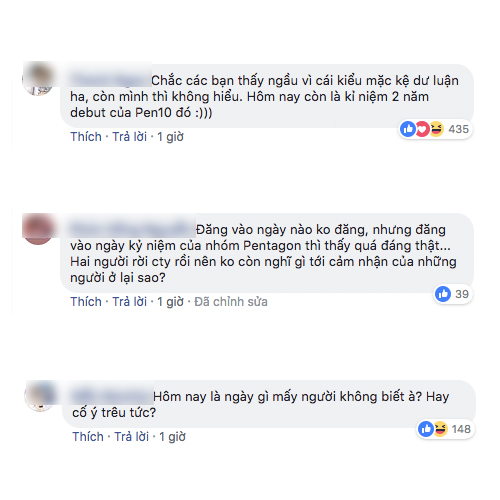Click Trả lời under the Pen10 debut comment
The image size is (500, 500).
[x=129, y=137]
